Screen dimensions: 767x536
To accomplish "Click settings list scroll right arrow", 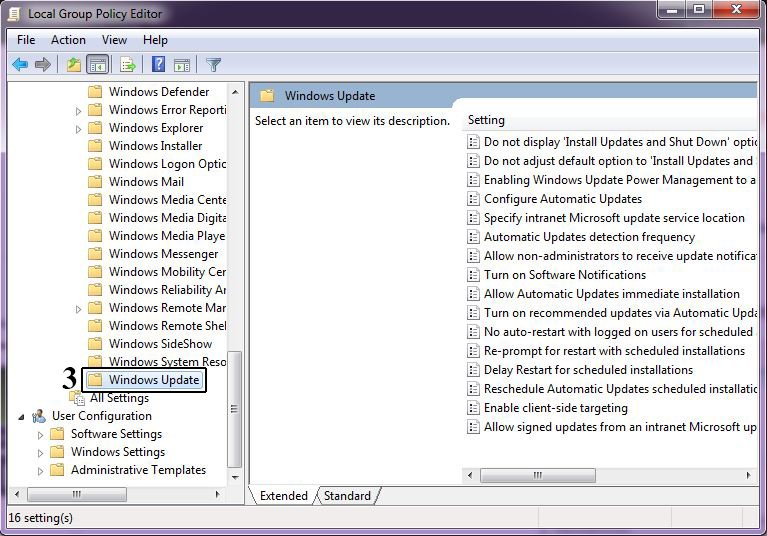I will pos(748,475).
